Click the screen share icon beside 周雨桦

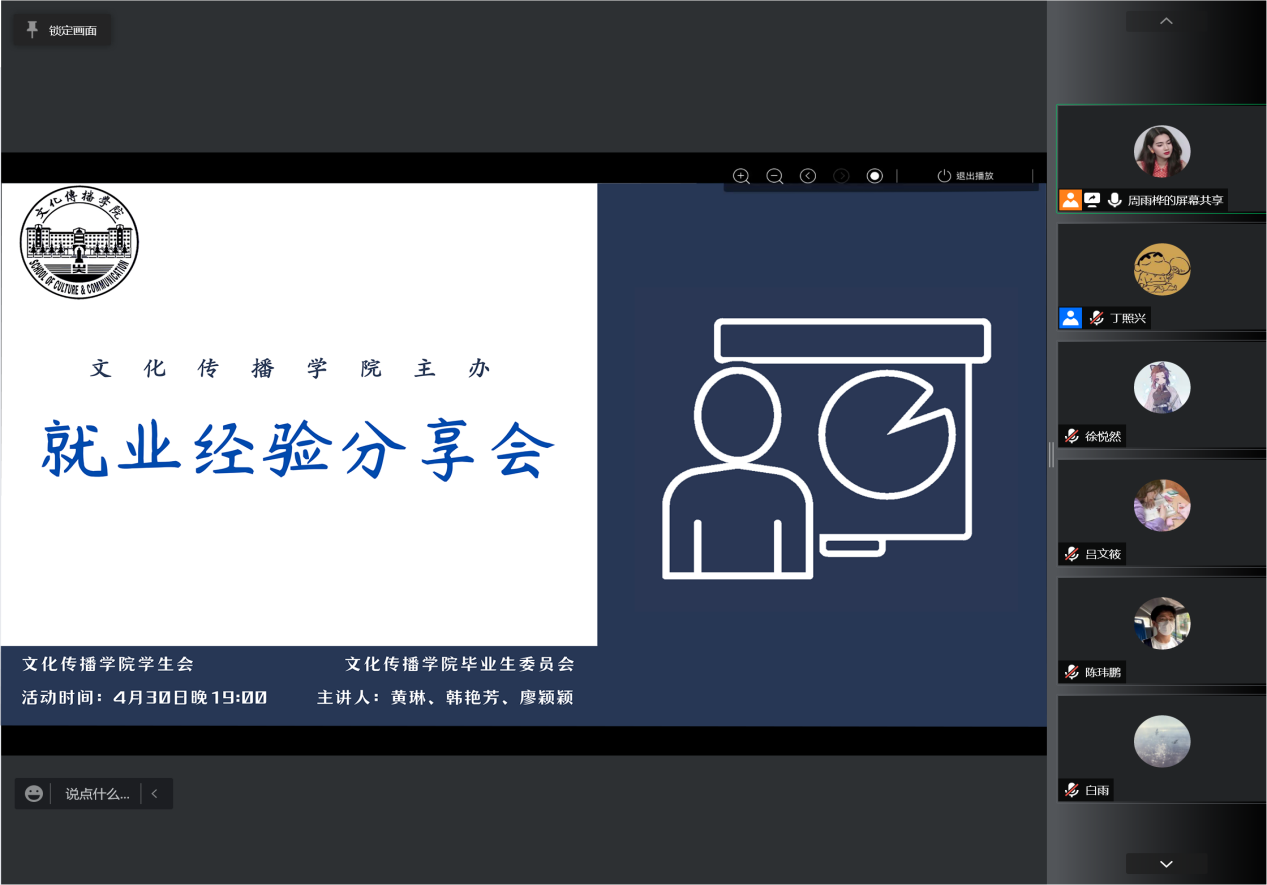pos(1093,200)
